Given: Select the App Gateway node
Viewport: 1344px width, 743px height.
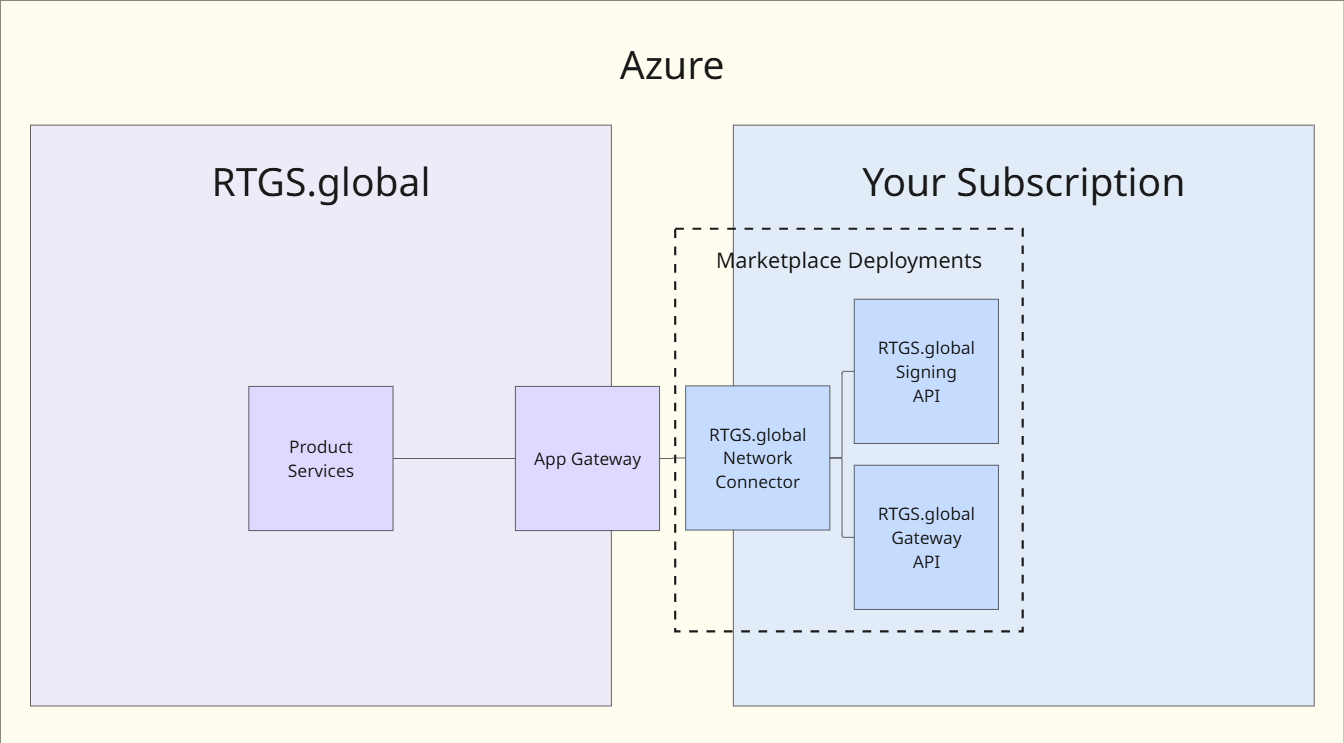Looking at the screenshot, I should (587, 458).
